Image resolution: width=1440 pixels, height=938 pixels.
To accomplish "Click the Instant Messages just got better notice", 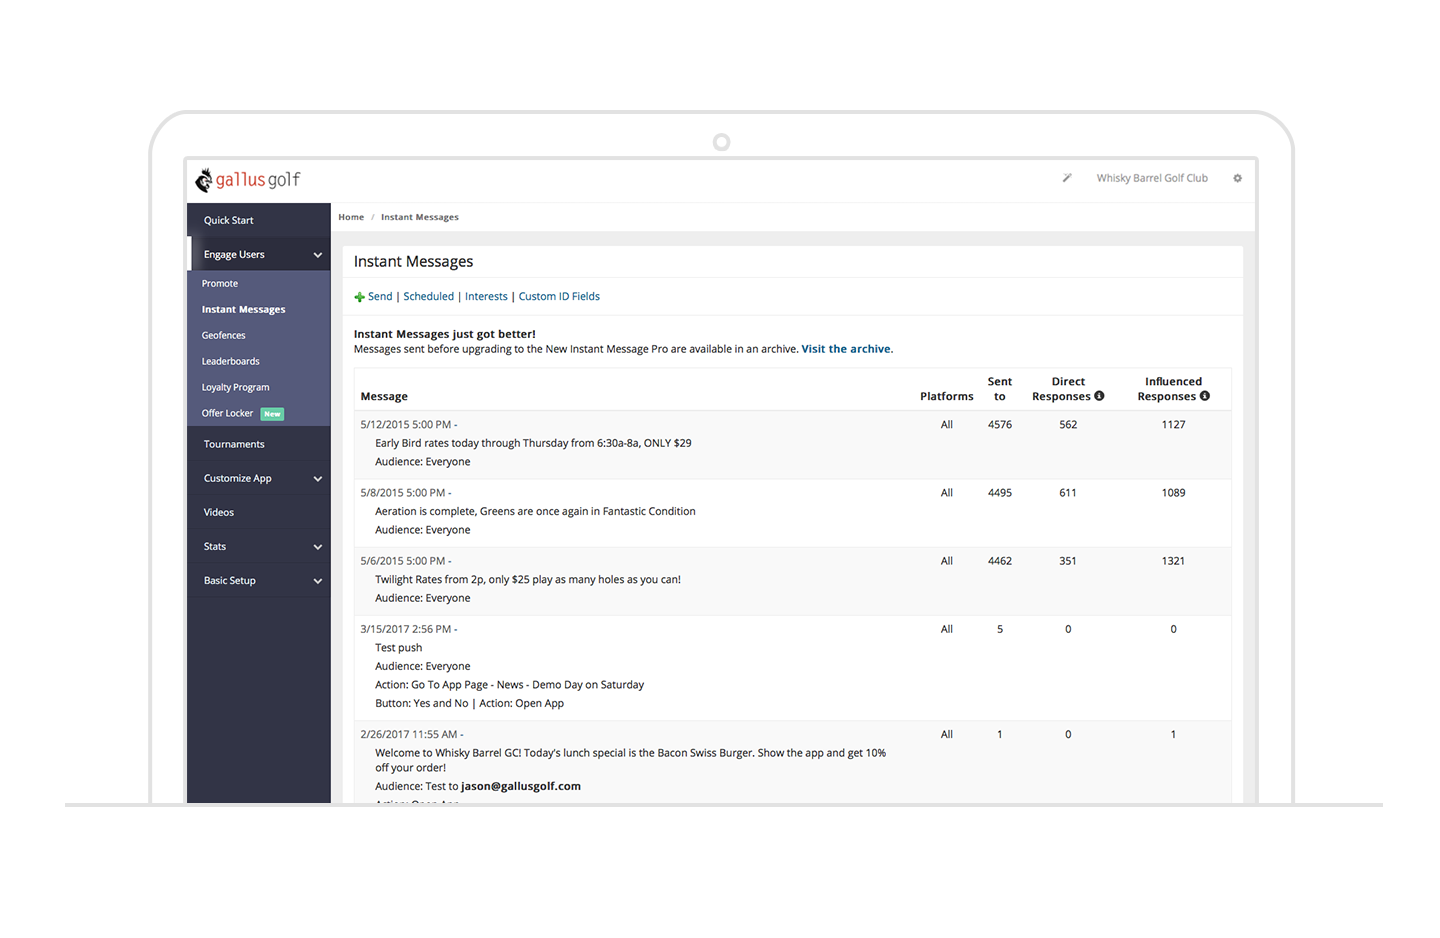I will click(444, 335).
